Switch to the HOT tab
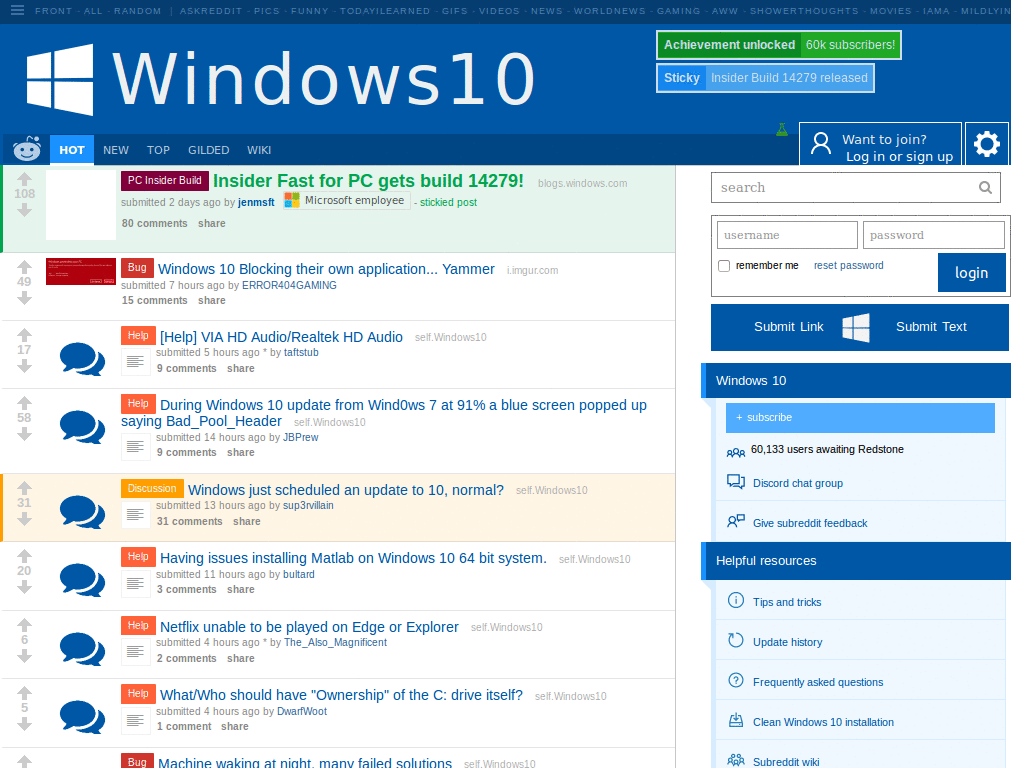Screen dimensions: 1024x768 pyautogui.click(x=72, y=150)
